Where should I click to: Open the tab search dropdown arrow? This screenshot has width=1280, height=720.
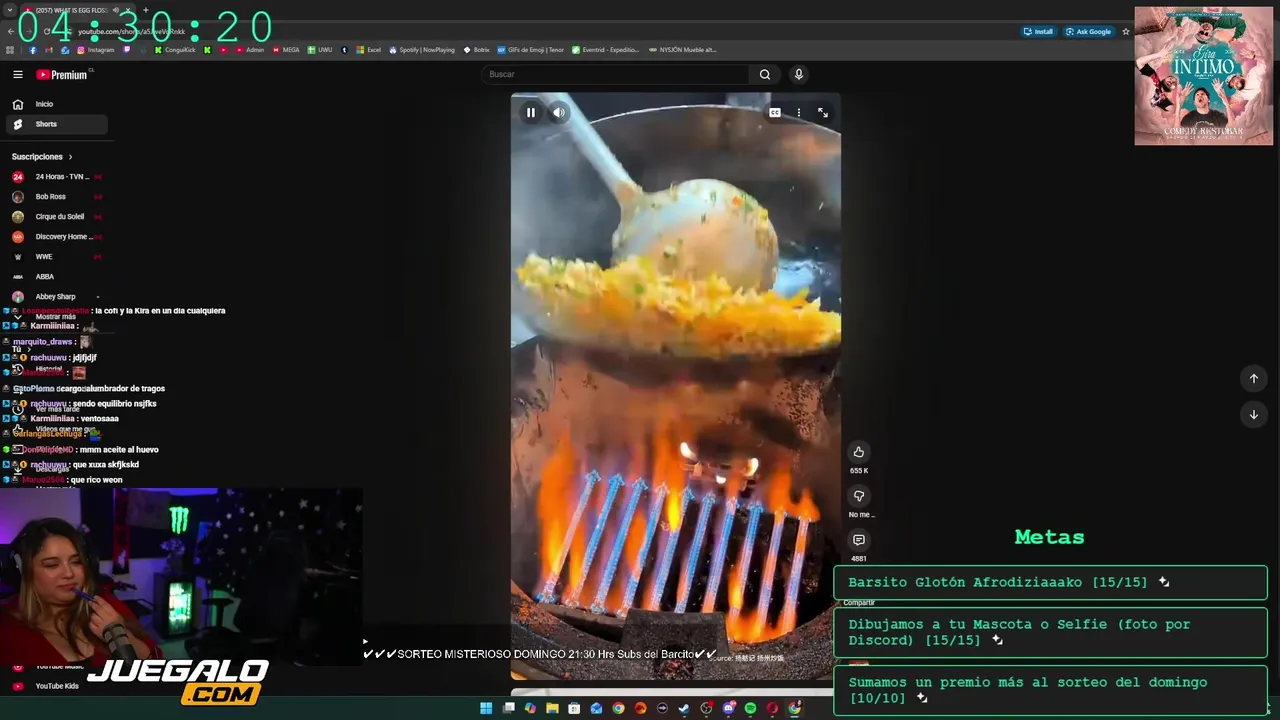click(x=9, y=10)
